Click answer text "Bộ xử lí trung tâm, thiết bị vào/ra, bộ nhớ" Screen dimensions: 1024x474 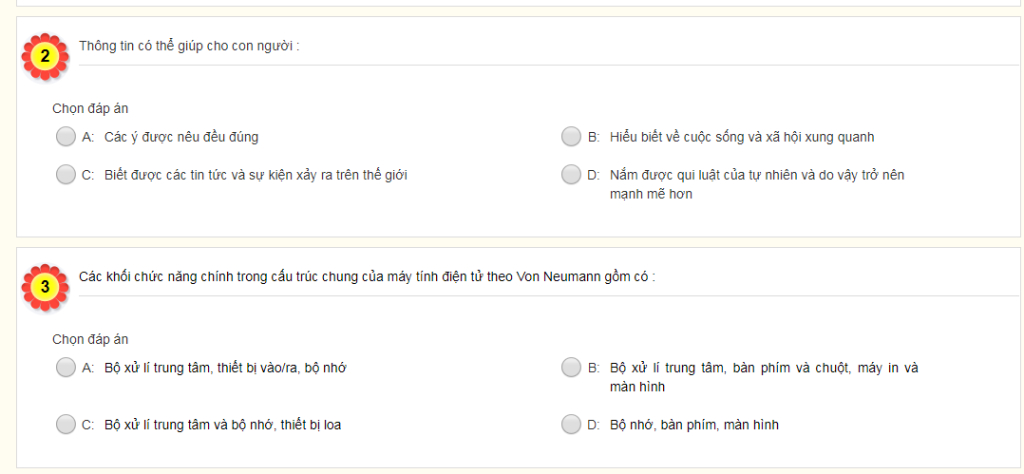(x=225, y=367)
